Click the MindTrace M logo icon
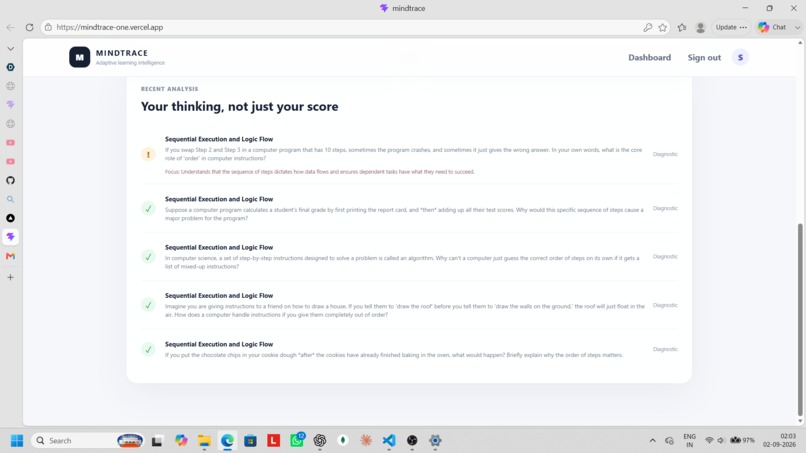806x453 pixels. 80,57
